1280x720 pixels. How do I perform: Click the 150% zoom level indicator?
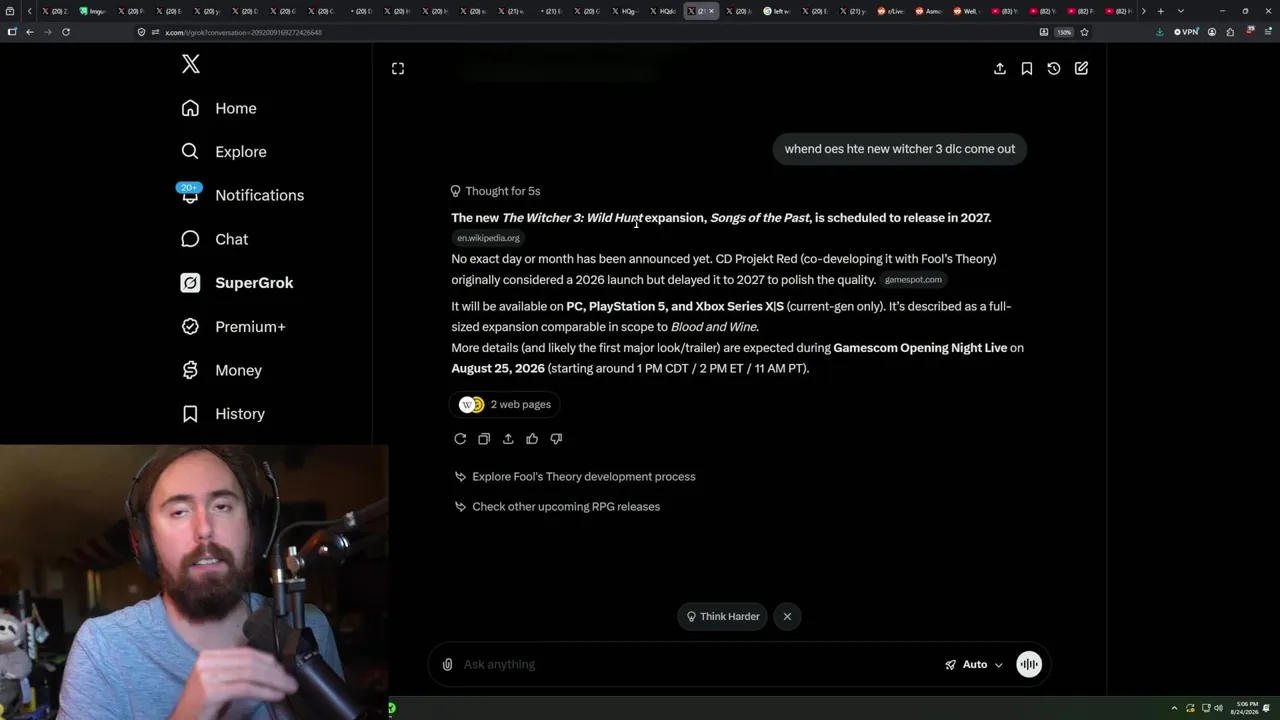pos(1065,32)
